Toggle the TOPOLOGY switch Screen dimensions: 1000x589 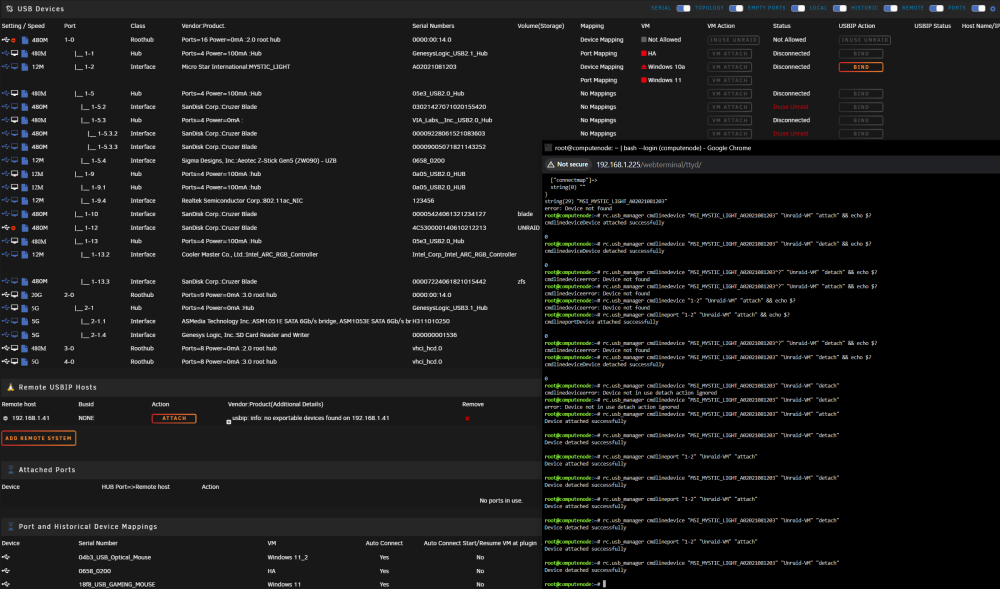pos(736,8)
